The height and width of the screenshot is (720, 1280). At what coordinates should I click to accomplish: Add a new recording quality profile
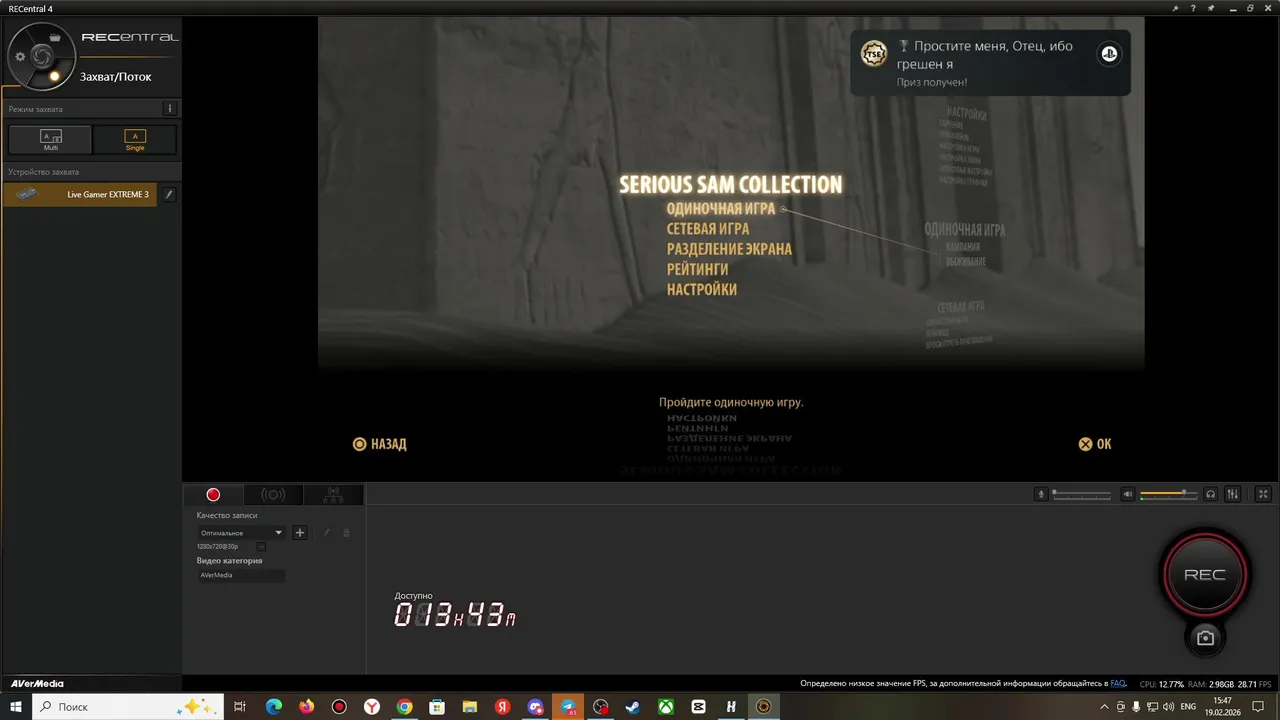[299, 533]
